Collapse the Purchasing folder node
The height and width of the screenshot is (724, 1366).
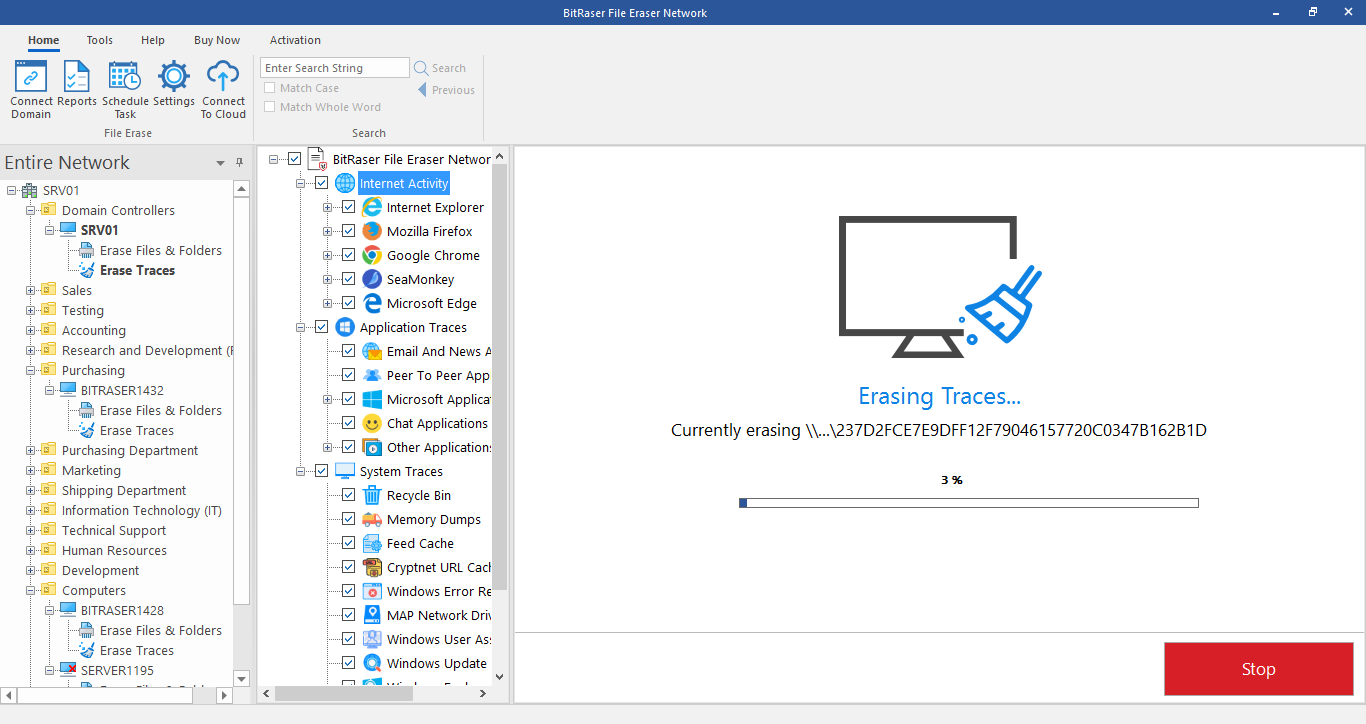(x=30, y=370)
